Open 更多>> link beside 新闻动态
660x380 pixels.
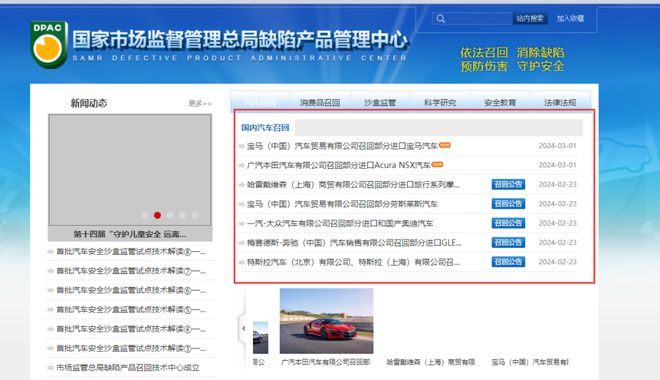pos(200,104)
